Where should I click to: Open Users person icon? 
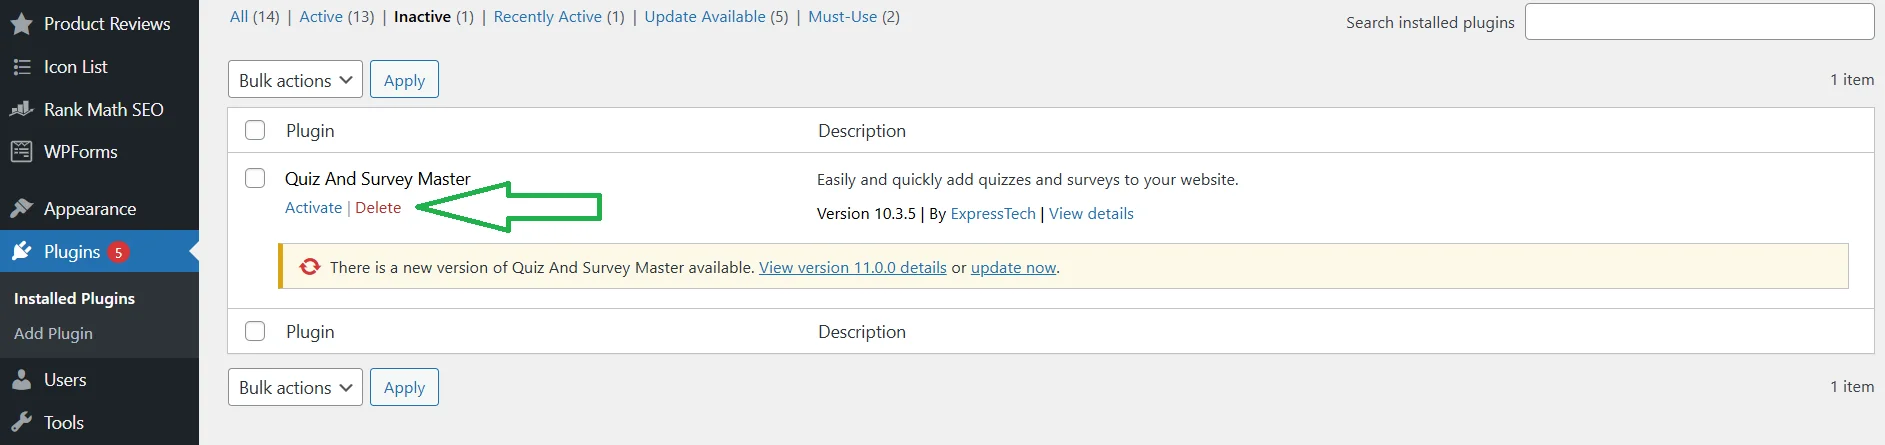[x=21, y=380]
